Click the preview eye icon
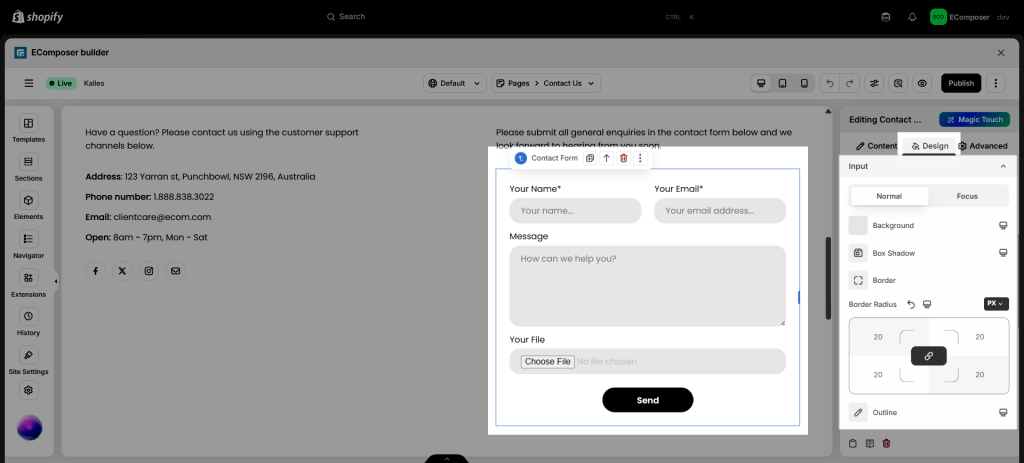1024x463 pixels. click(922, 83)
